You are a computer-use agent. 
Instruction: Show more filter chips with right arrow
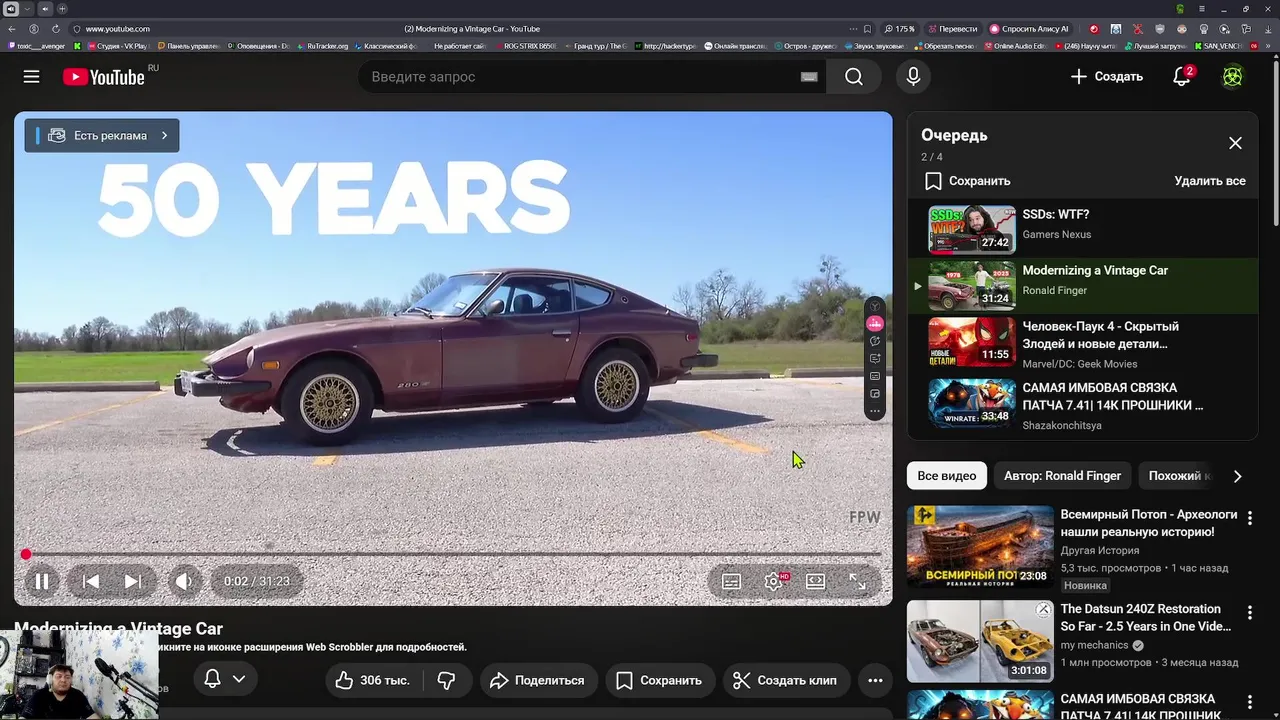click(x=1237, y=476)
